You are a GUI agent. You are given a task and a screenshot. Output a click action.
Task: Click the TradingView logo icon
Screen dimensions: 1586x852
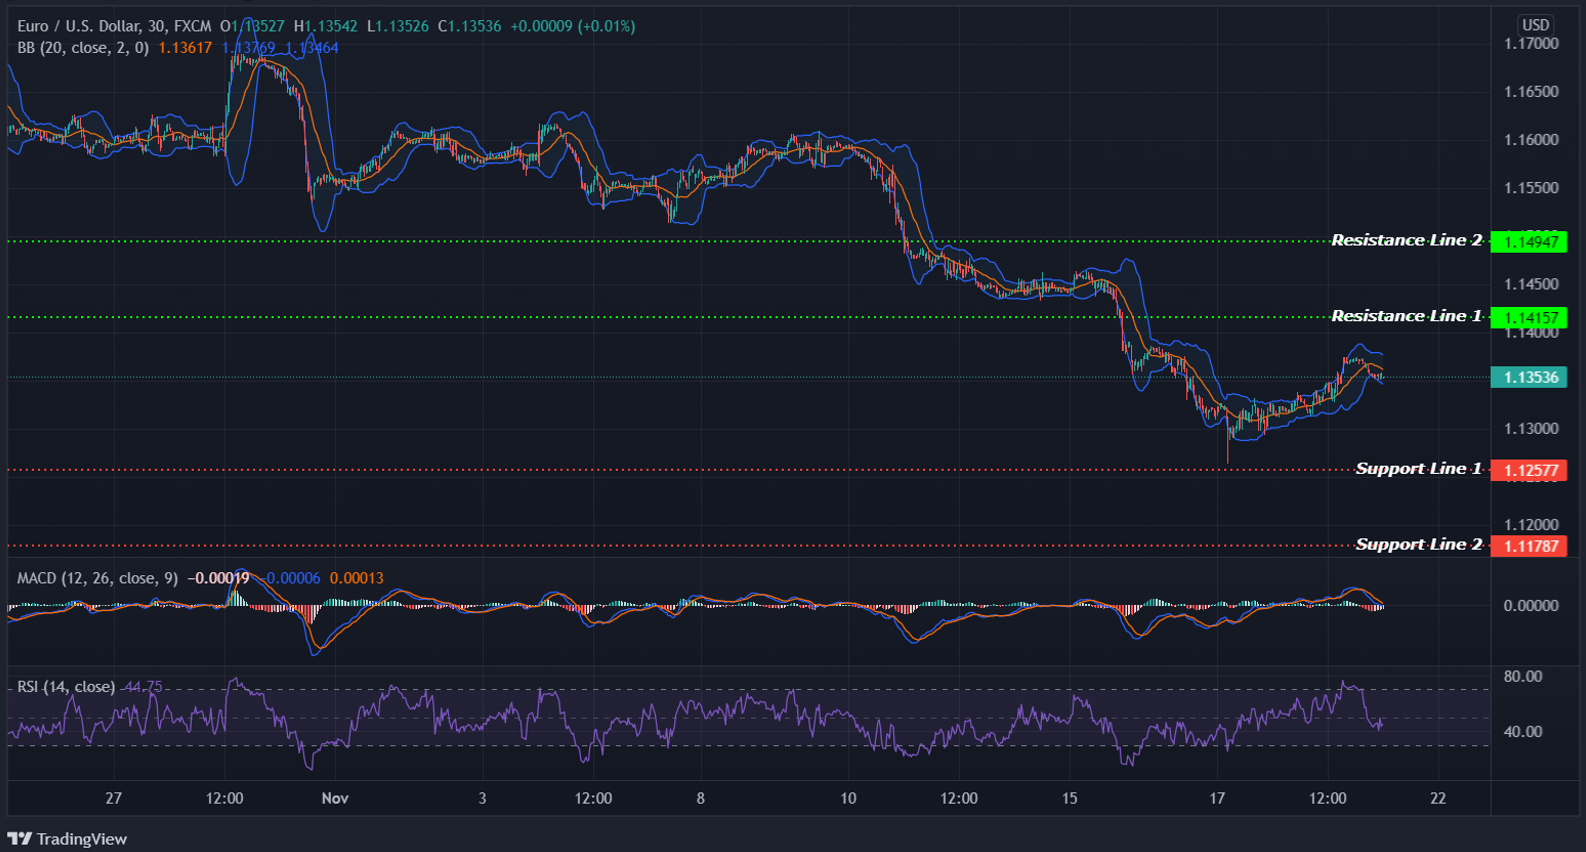20,838
